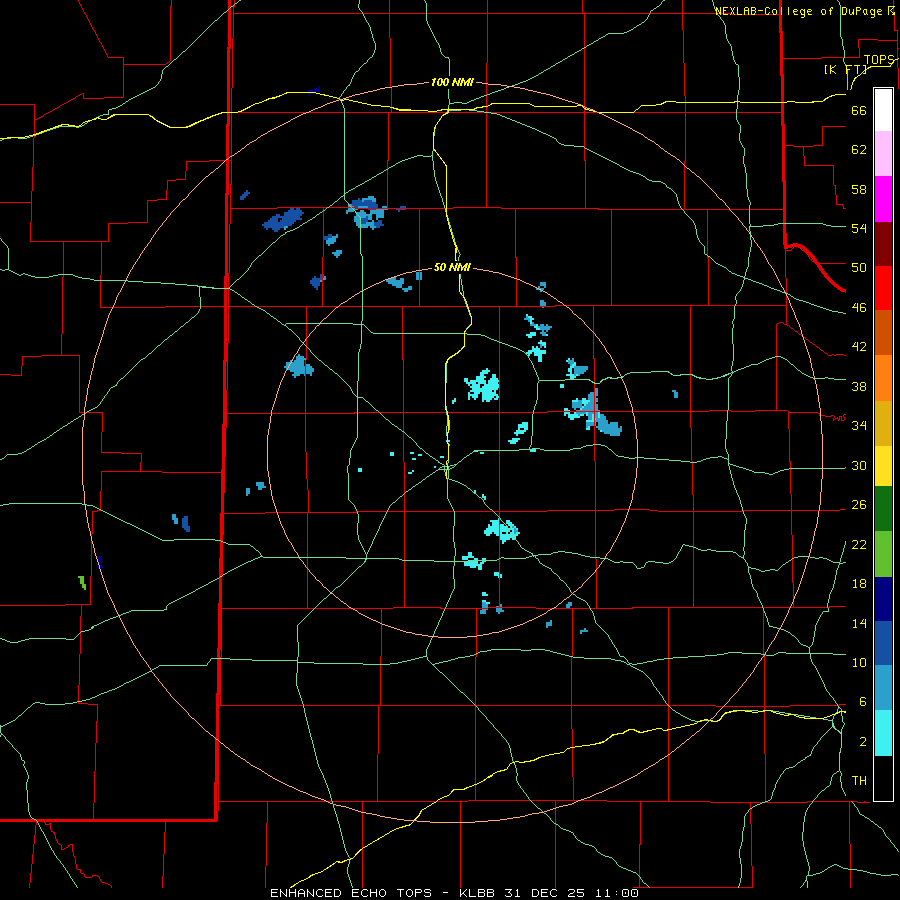Click the legend value 10
Viewport: 900px width, 900px height.
pyautogui.click(x=859, y=662)
